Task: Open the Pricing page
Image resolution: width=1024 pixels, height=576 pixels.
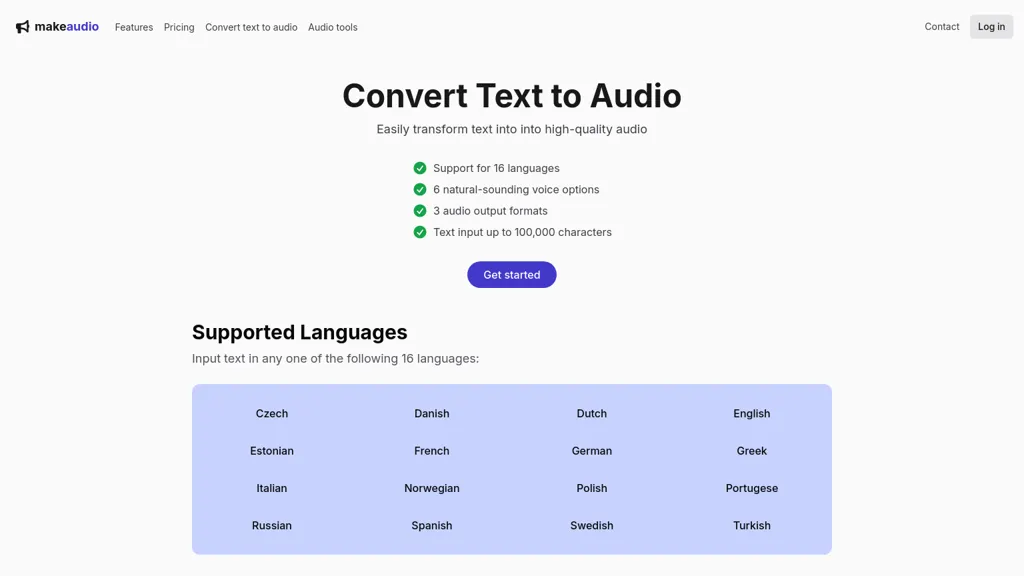Action: tap(178, 27)
